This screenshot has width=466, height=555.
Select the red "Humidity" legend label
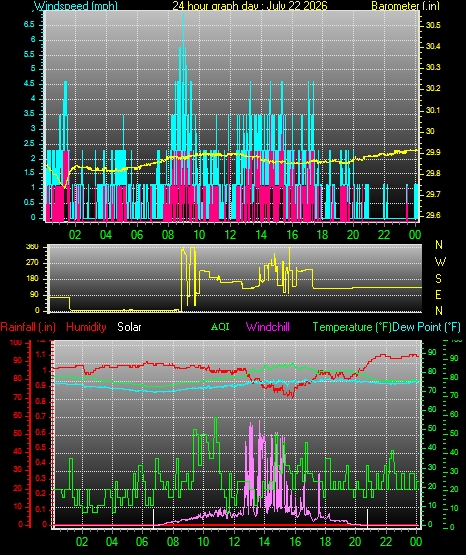click(86, 327)
